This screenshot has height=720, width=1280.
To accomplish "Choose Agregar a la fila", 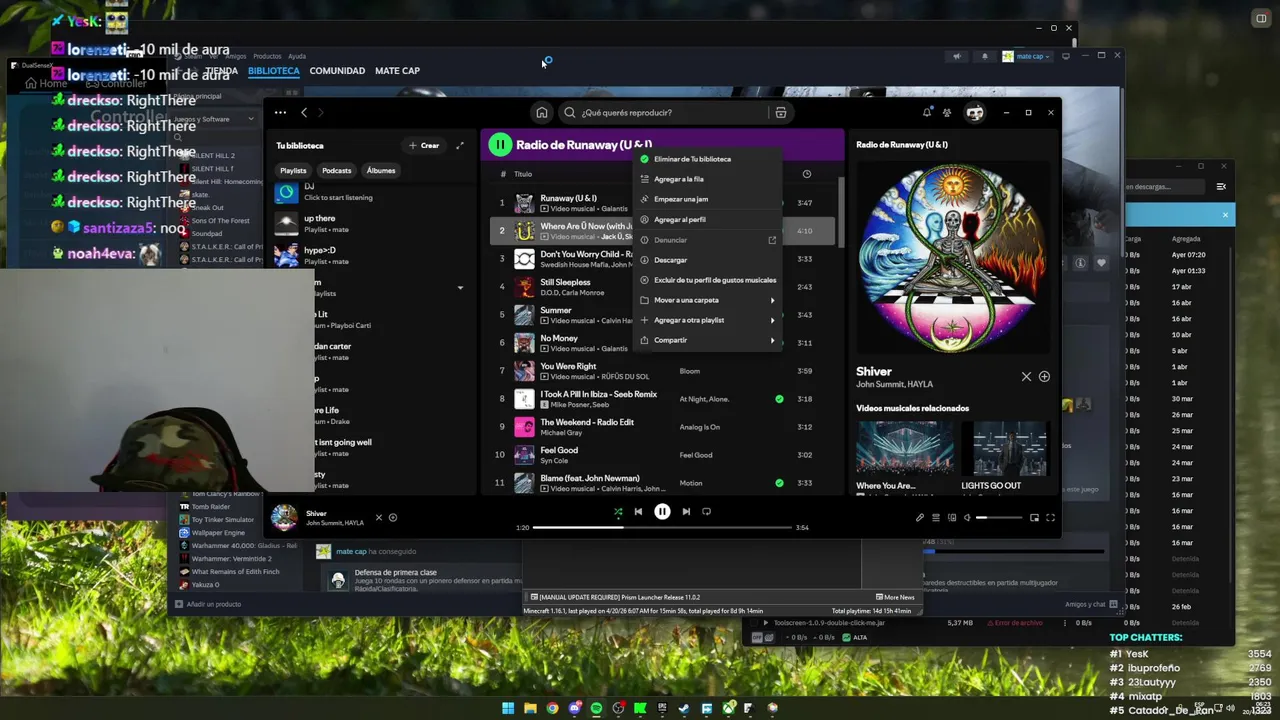I will (x=707, y=179).
